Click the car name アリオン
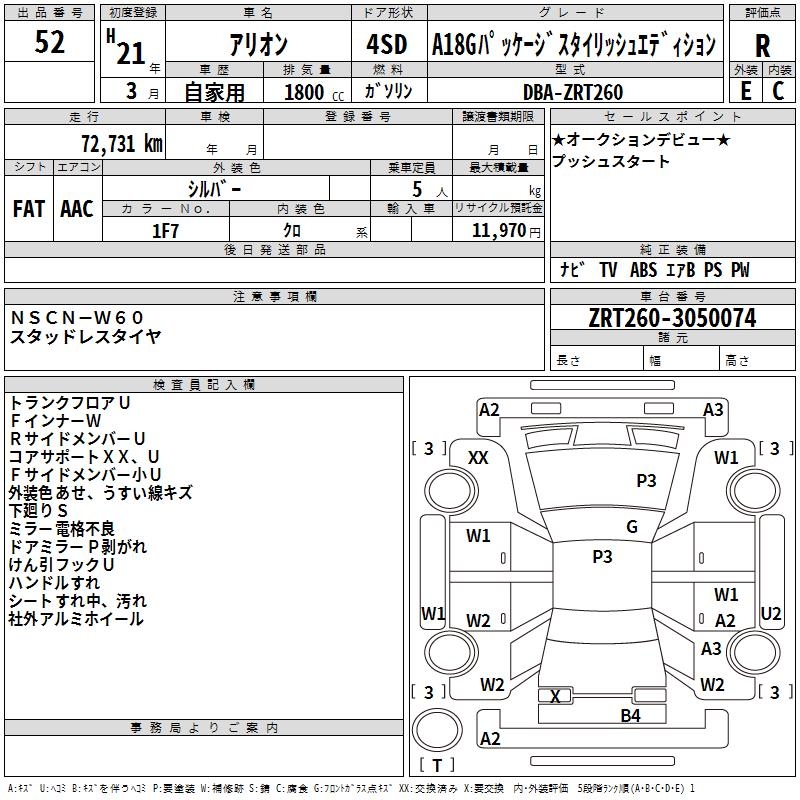The height and width of the screenshot is (800, 800). pos(258,45)
